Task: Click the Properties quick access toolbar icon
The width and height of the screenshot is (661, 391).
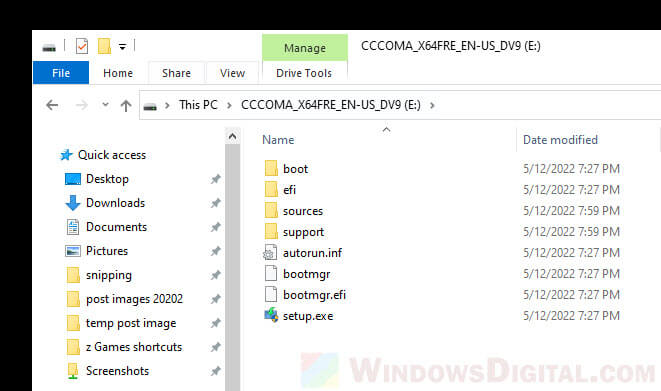Action: pos(82,46)
